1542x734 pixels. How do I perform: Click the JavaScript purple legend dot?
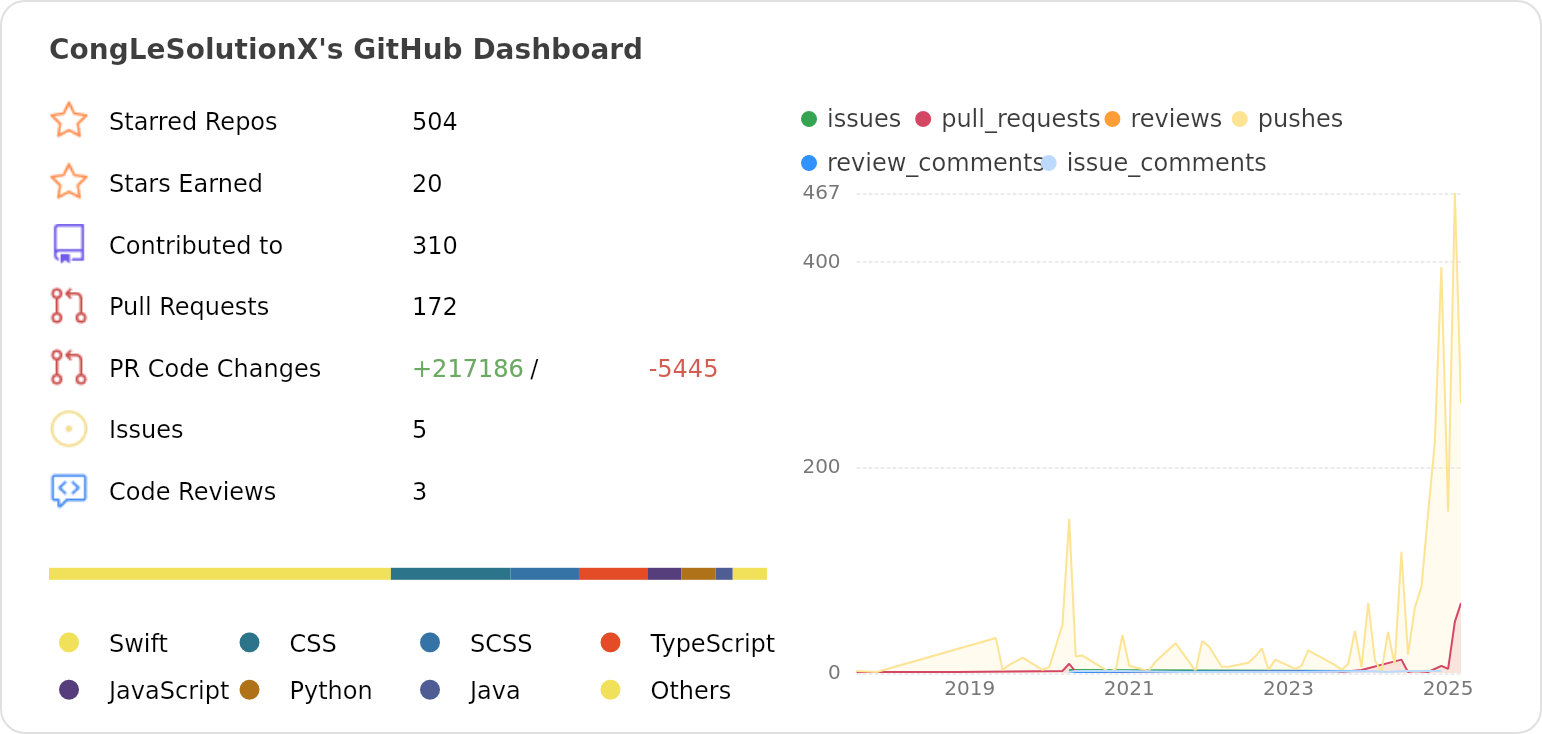point(69,690)
